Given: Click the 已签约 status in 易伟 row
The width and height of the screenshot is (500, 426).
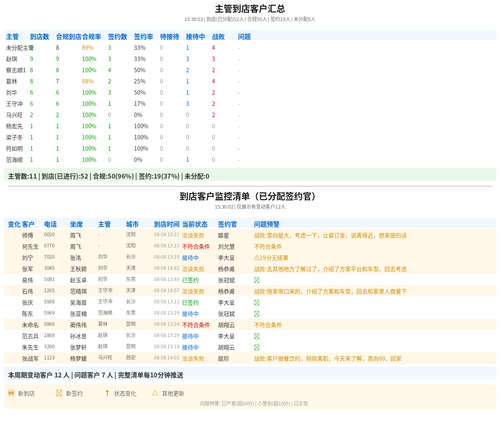Looking at the screenshot, I should coord(190,280).
